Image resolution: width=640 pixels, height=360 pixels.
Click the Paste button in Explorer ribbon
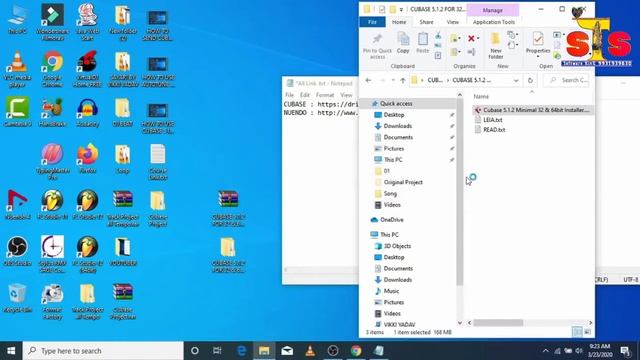tap(422, 43)
